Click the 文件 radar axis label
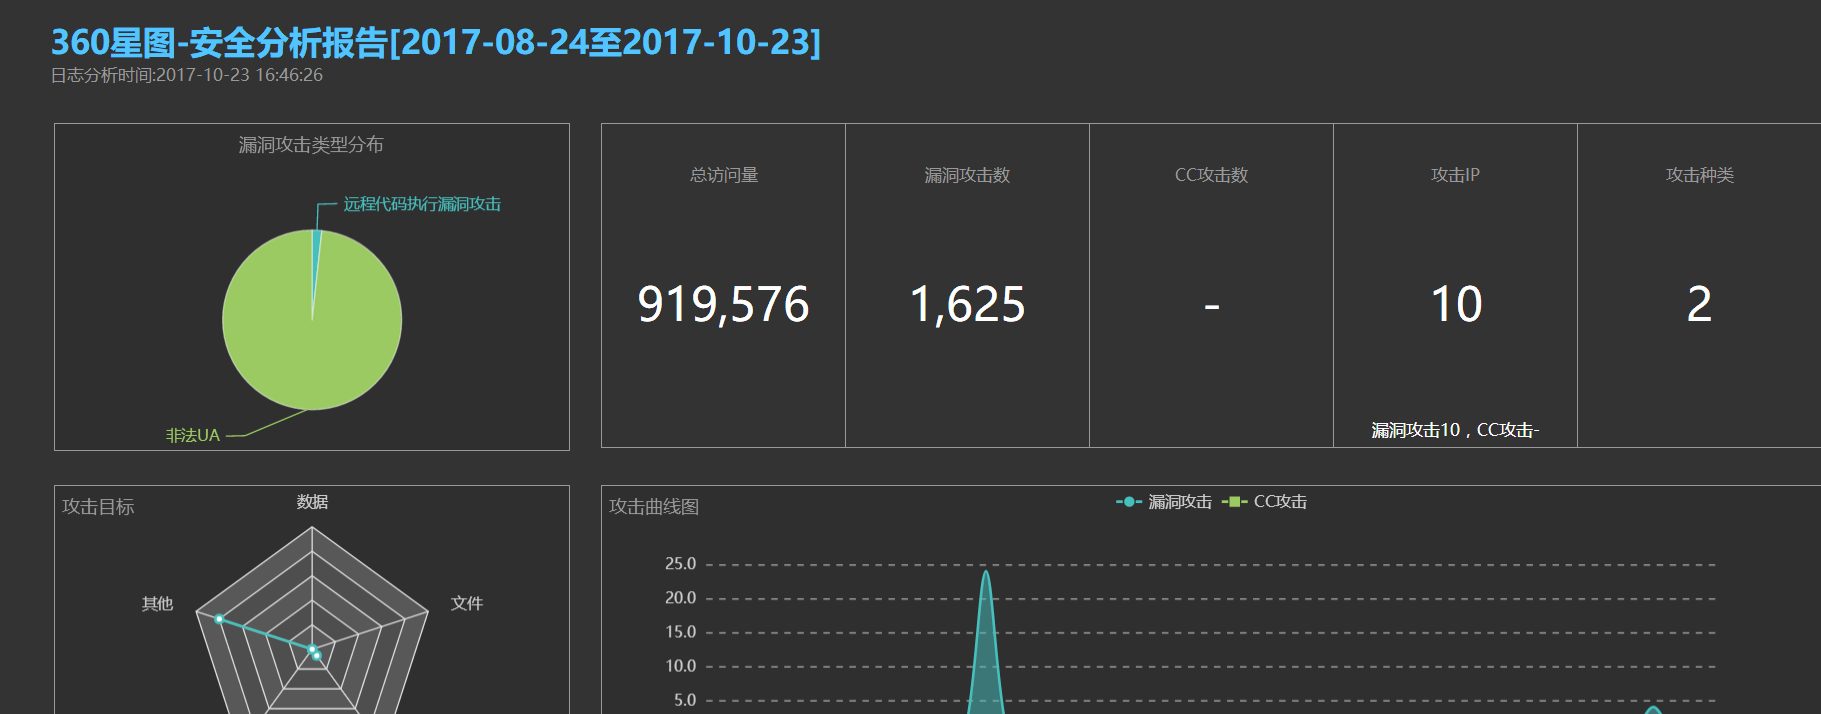 pos(467,603)
